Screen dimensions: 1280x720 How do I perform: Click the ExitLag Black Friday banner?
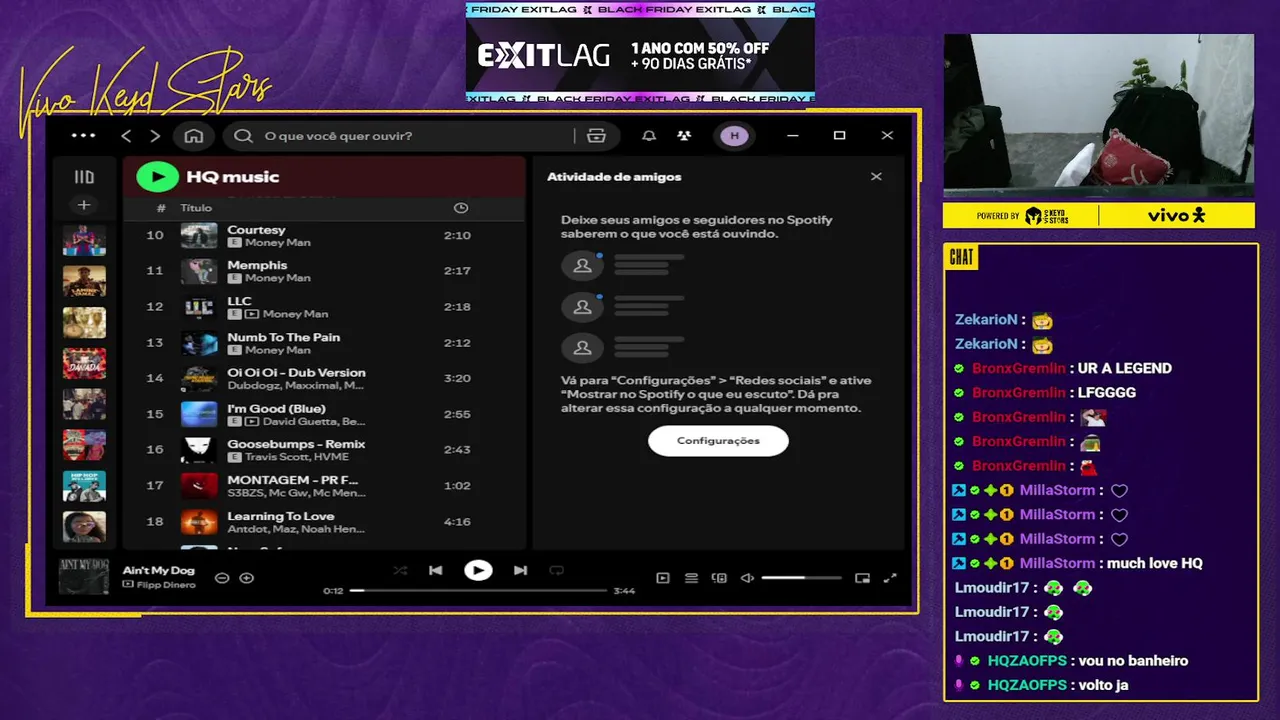click(640, 52)
